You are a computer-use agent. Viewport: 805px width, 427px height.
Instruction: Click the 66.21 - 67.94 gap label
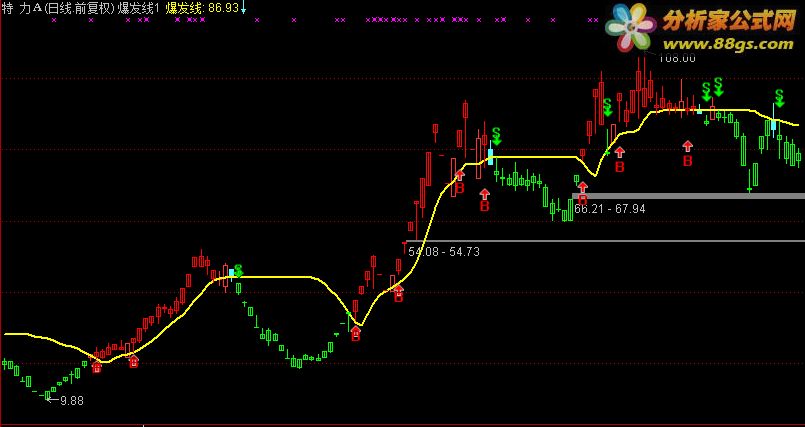[x=610, y=209]
